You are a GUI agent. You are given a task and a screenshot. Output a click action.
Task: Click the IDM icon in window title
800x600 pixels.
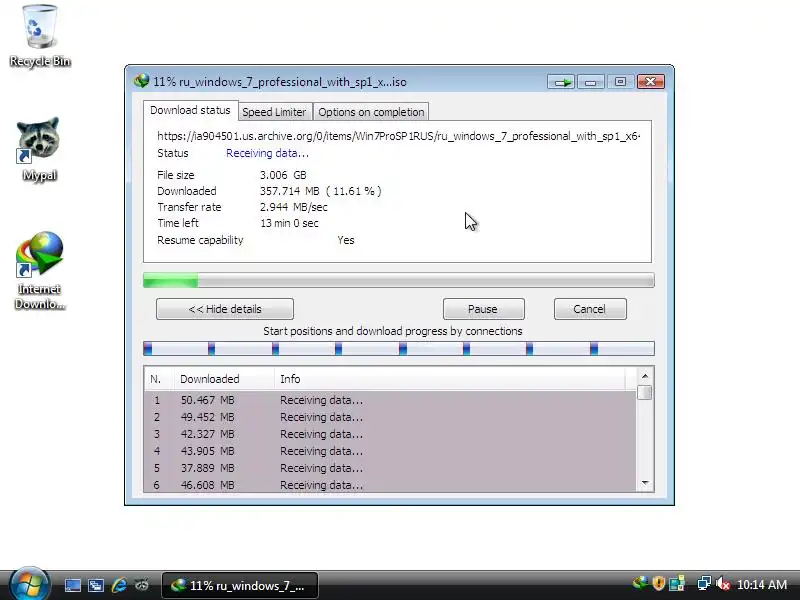(141, 82)
